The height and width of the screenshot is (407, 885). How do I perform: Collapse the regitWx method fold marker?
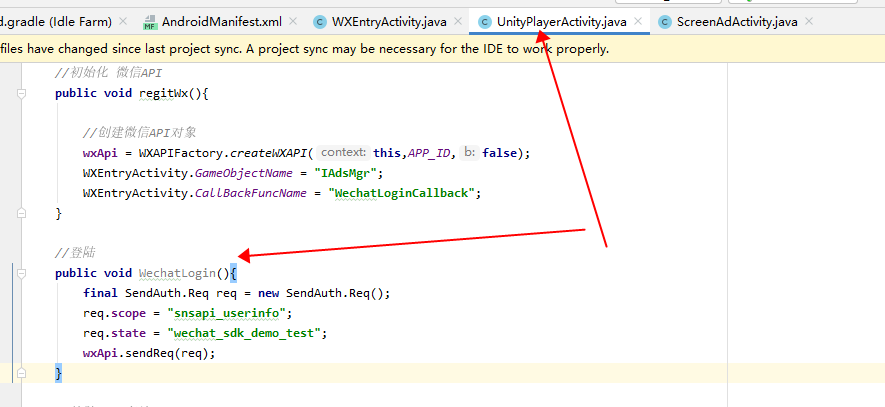(21, 93)
